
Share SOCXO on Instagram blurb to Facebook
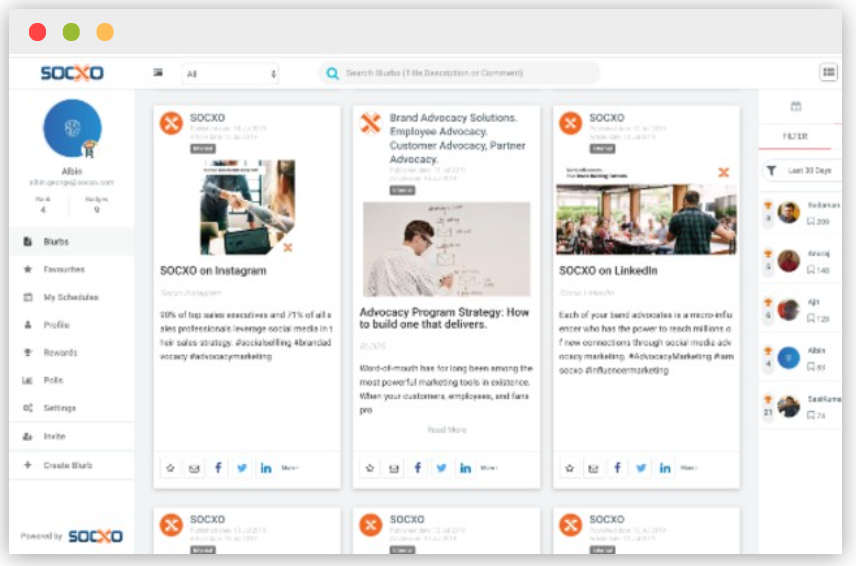click(218, 468)
